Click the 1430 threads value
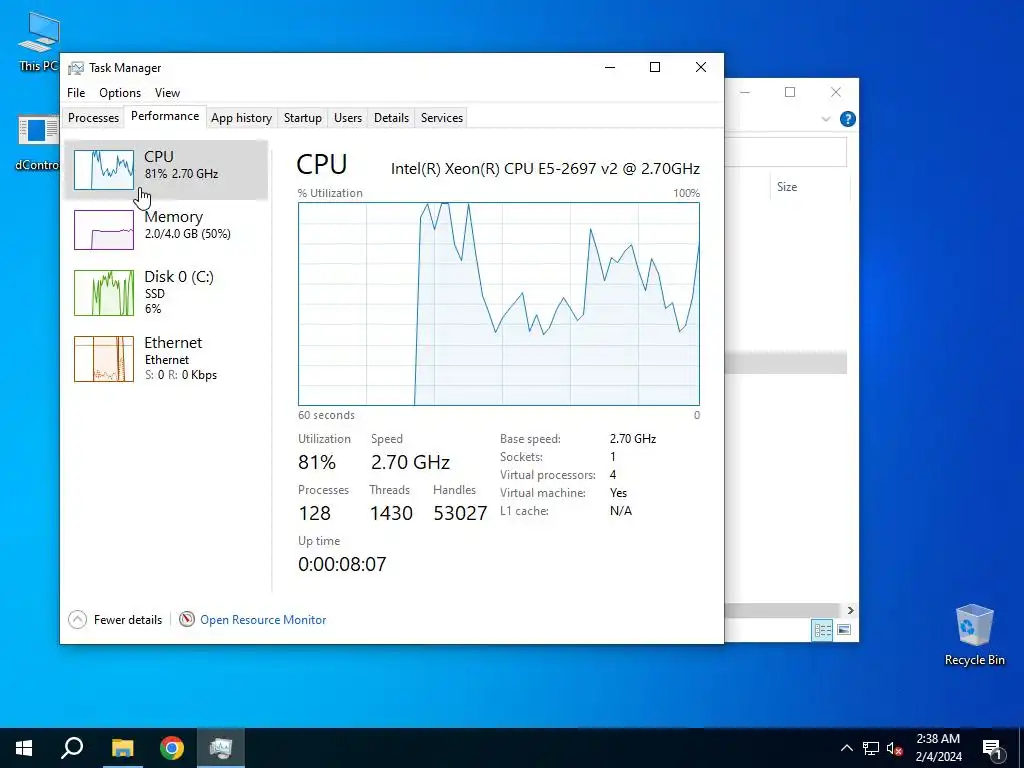1024x768 pixels. [391, 513]
